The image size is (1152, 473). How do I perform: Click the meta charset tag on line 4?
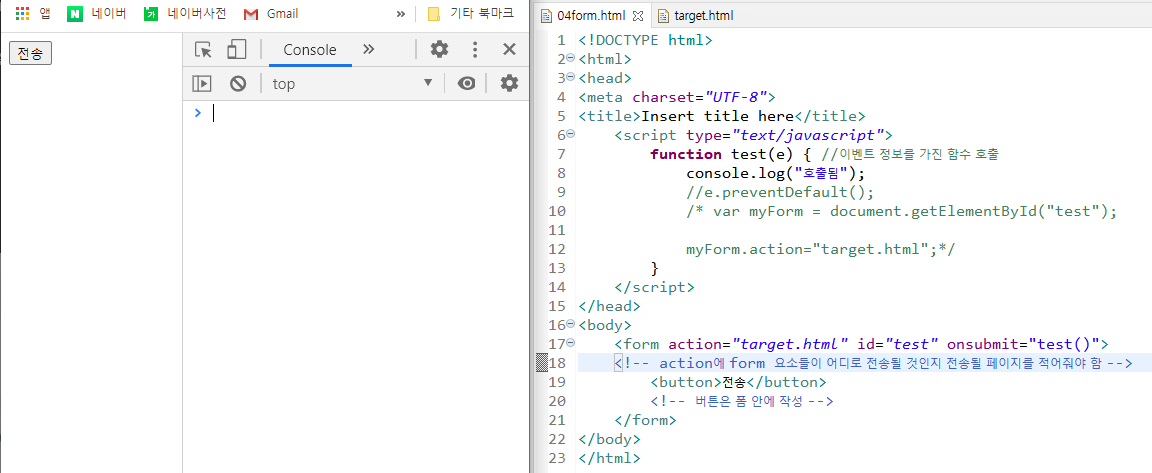pos(677,97)
